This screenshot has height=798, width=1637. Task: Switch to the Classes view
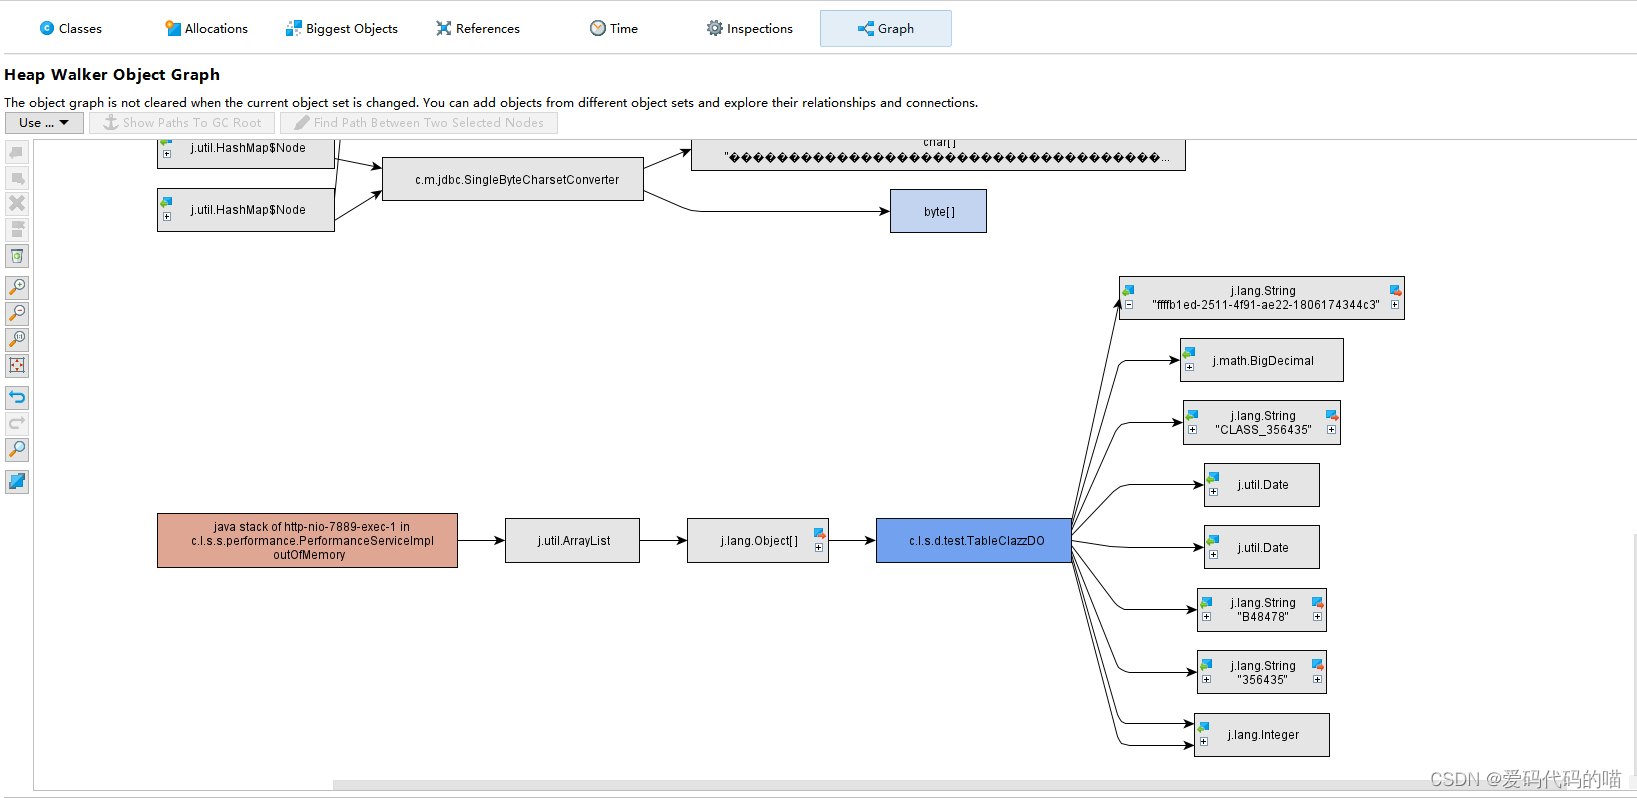(70, 28)
